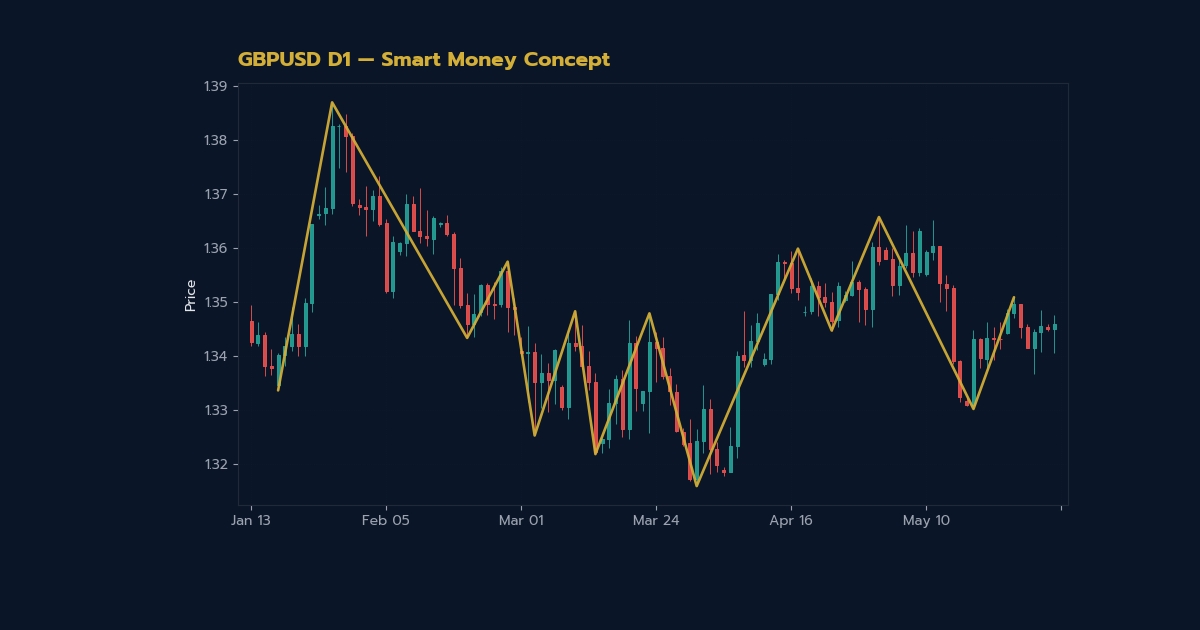Click the May 10 date label
Viewport: 1200px width, 630px height.
(x=926, y=521)
